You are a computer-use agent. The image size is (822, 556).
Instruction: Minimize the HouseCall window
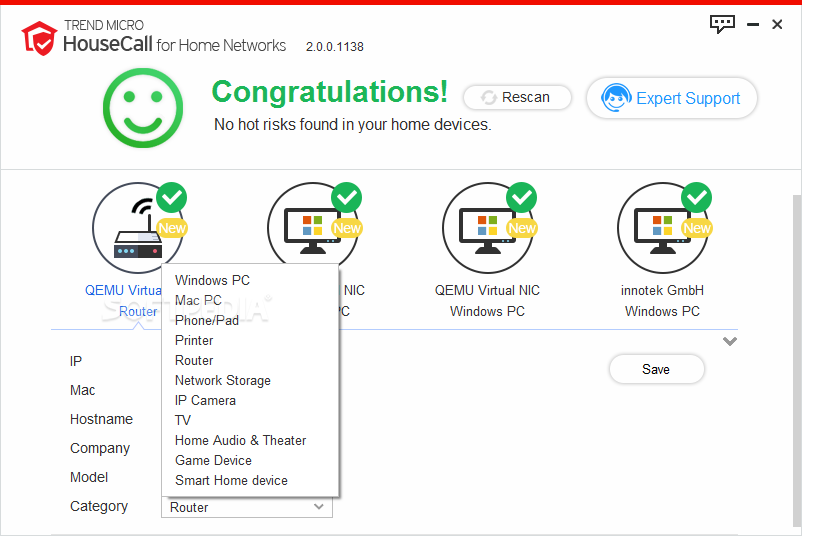pos(753,25)
